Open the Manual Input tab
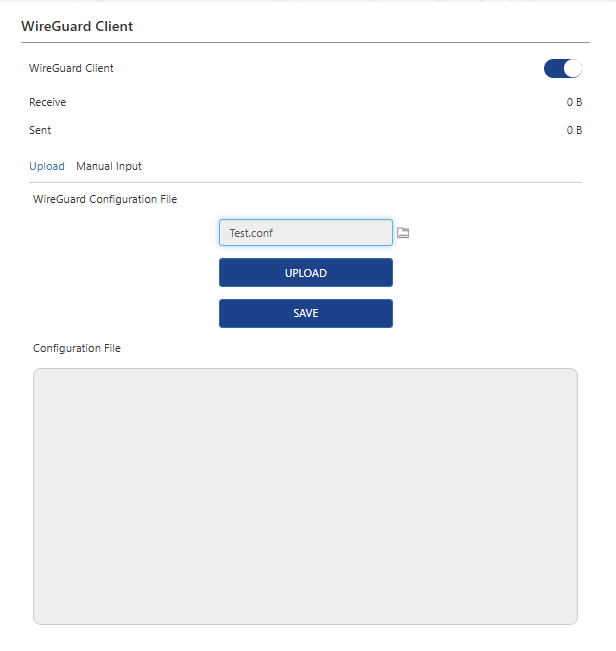 tap(109, 166)
